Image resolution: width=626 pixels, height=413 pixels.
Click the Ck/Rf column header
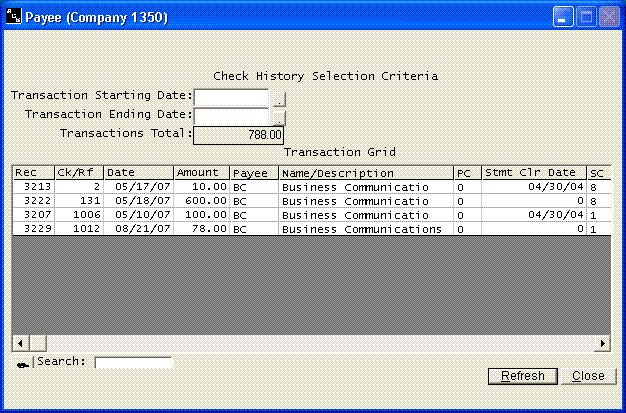[79, 173]
